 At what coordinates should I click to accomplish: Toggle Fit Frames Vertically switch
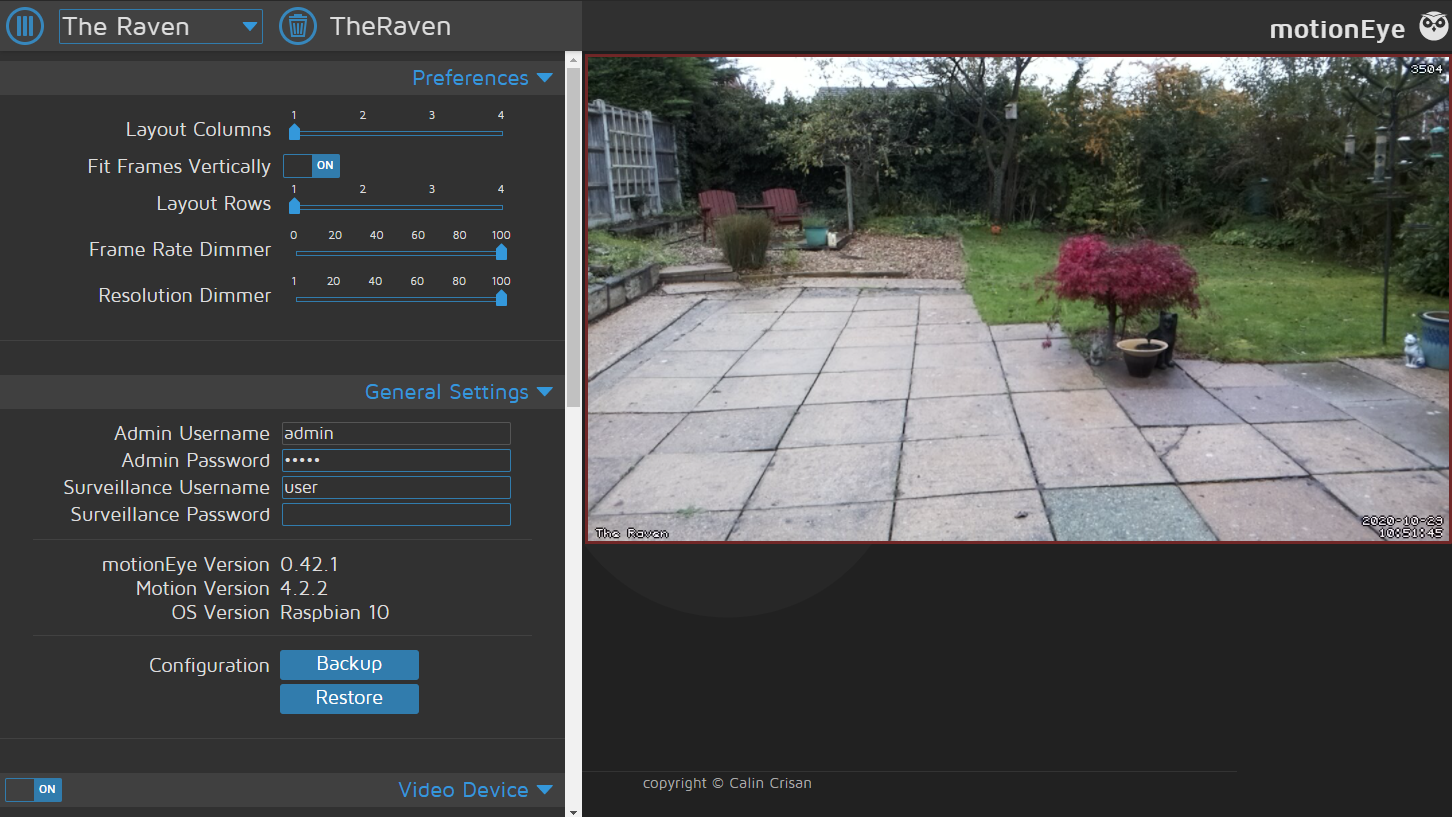tap(312, 166)
